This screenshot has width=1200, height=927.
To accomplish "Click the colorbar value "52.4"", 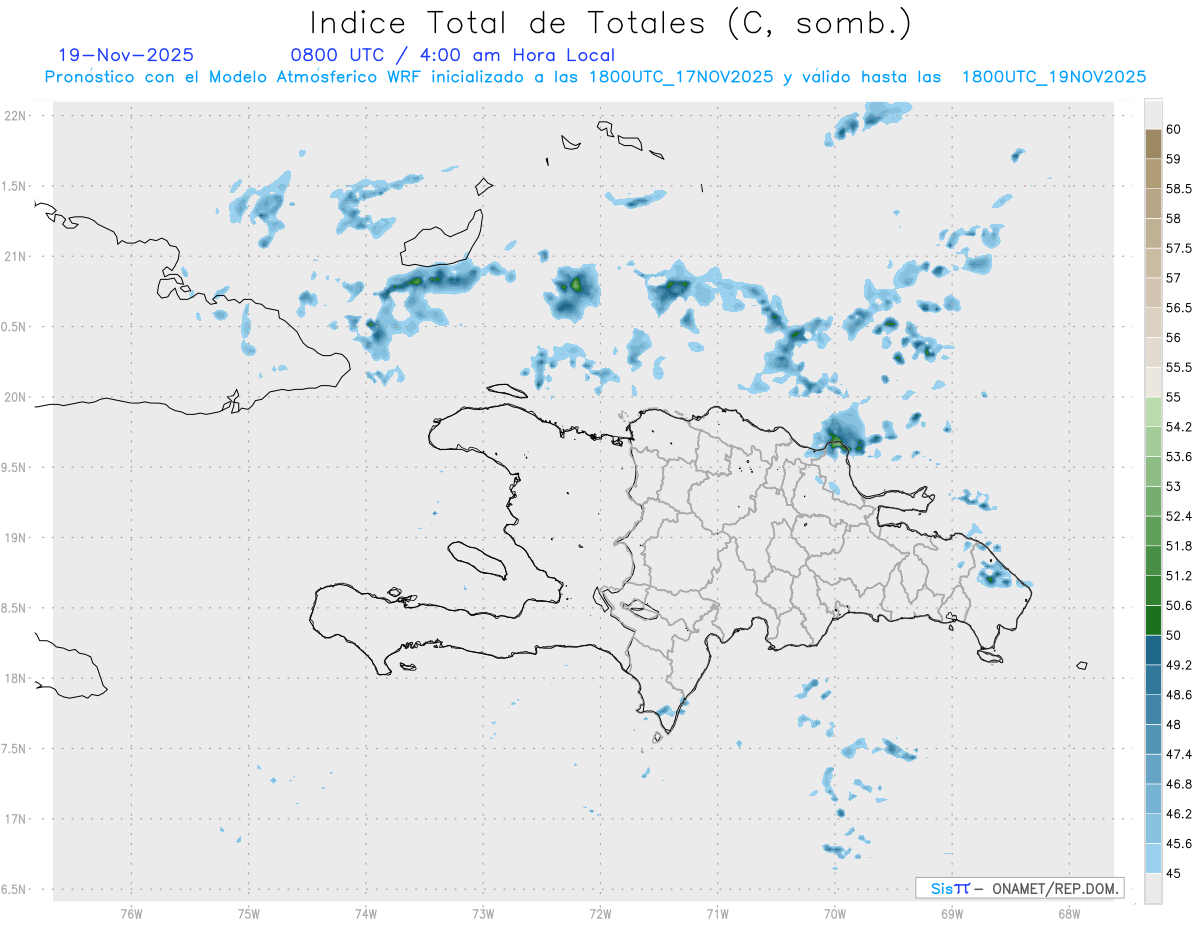I will (1178, 516).
